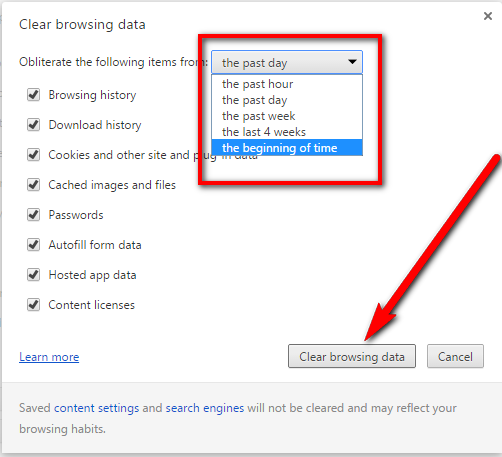
Task: Follow the search engines link
Action: point(205,408)
